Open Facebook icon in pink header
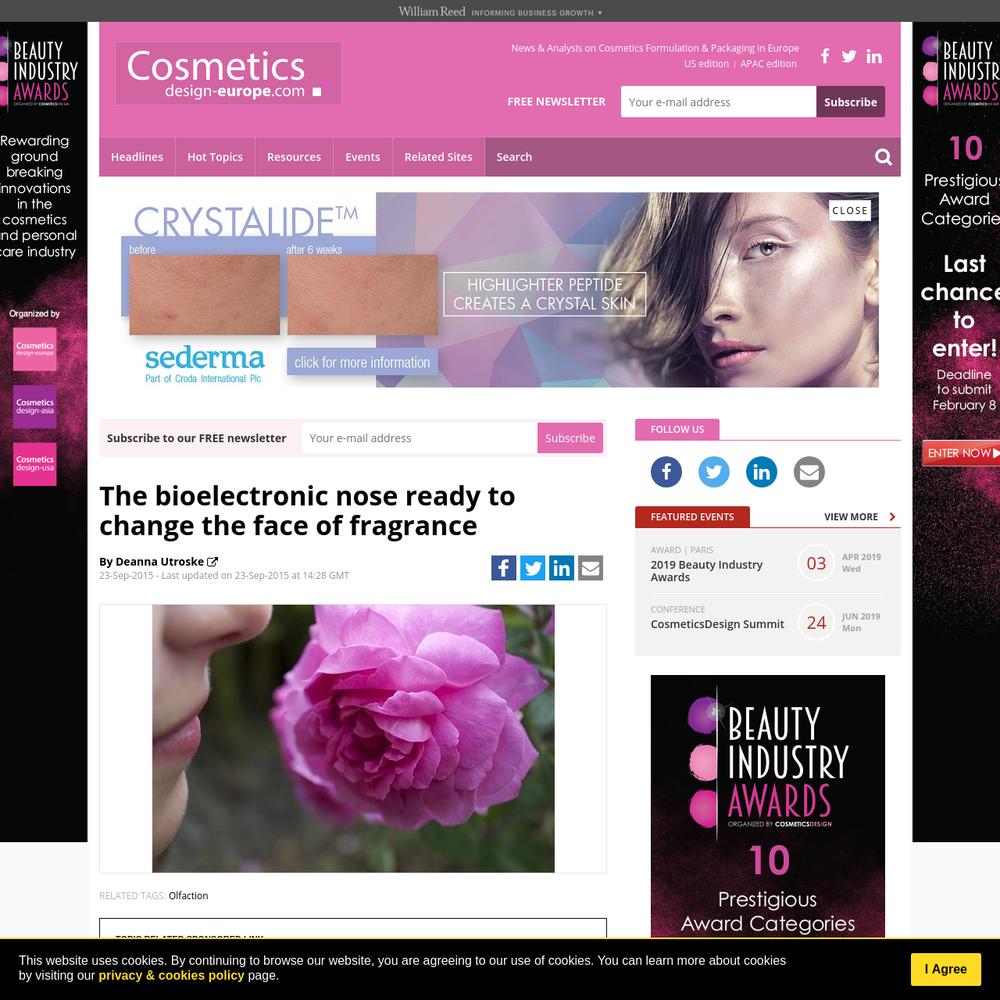 pos(825,56)
